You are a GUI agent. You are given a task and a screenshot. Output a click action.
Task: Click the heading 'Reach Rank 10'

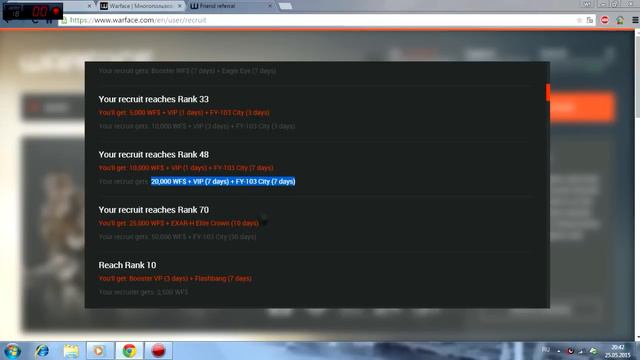pos(127,265)
